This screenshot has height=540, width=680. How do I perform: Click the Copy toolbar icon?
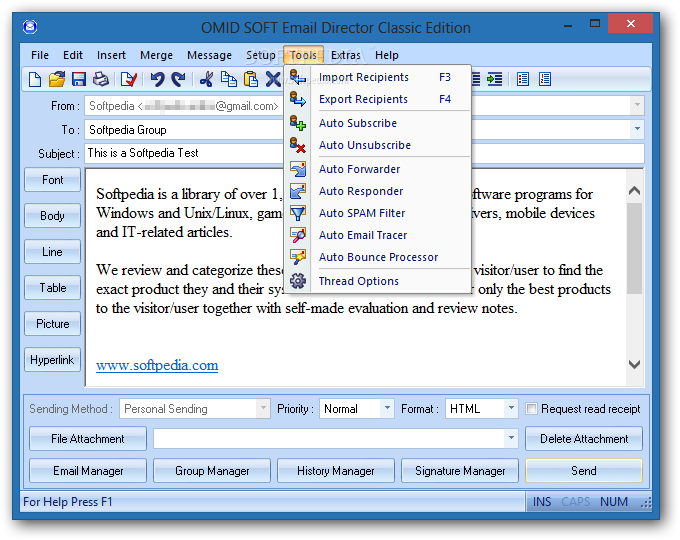click(x=229, y=79)
